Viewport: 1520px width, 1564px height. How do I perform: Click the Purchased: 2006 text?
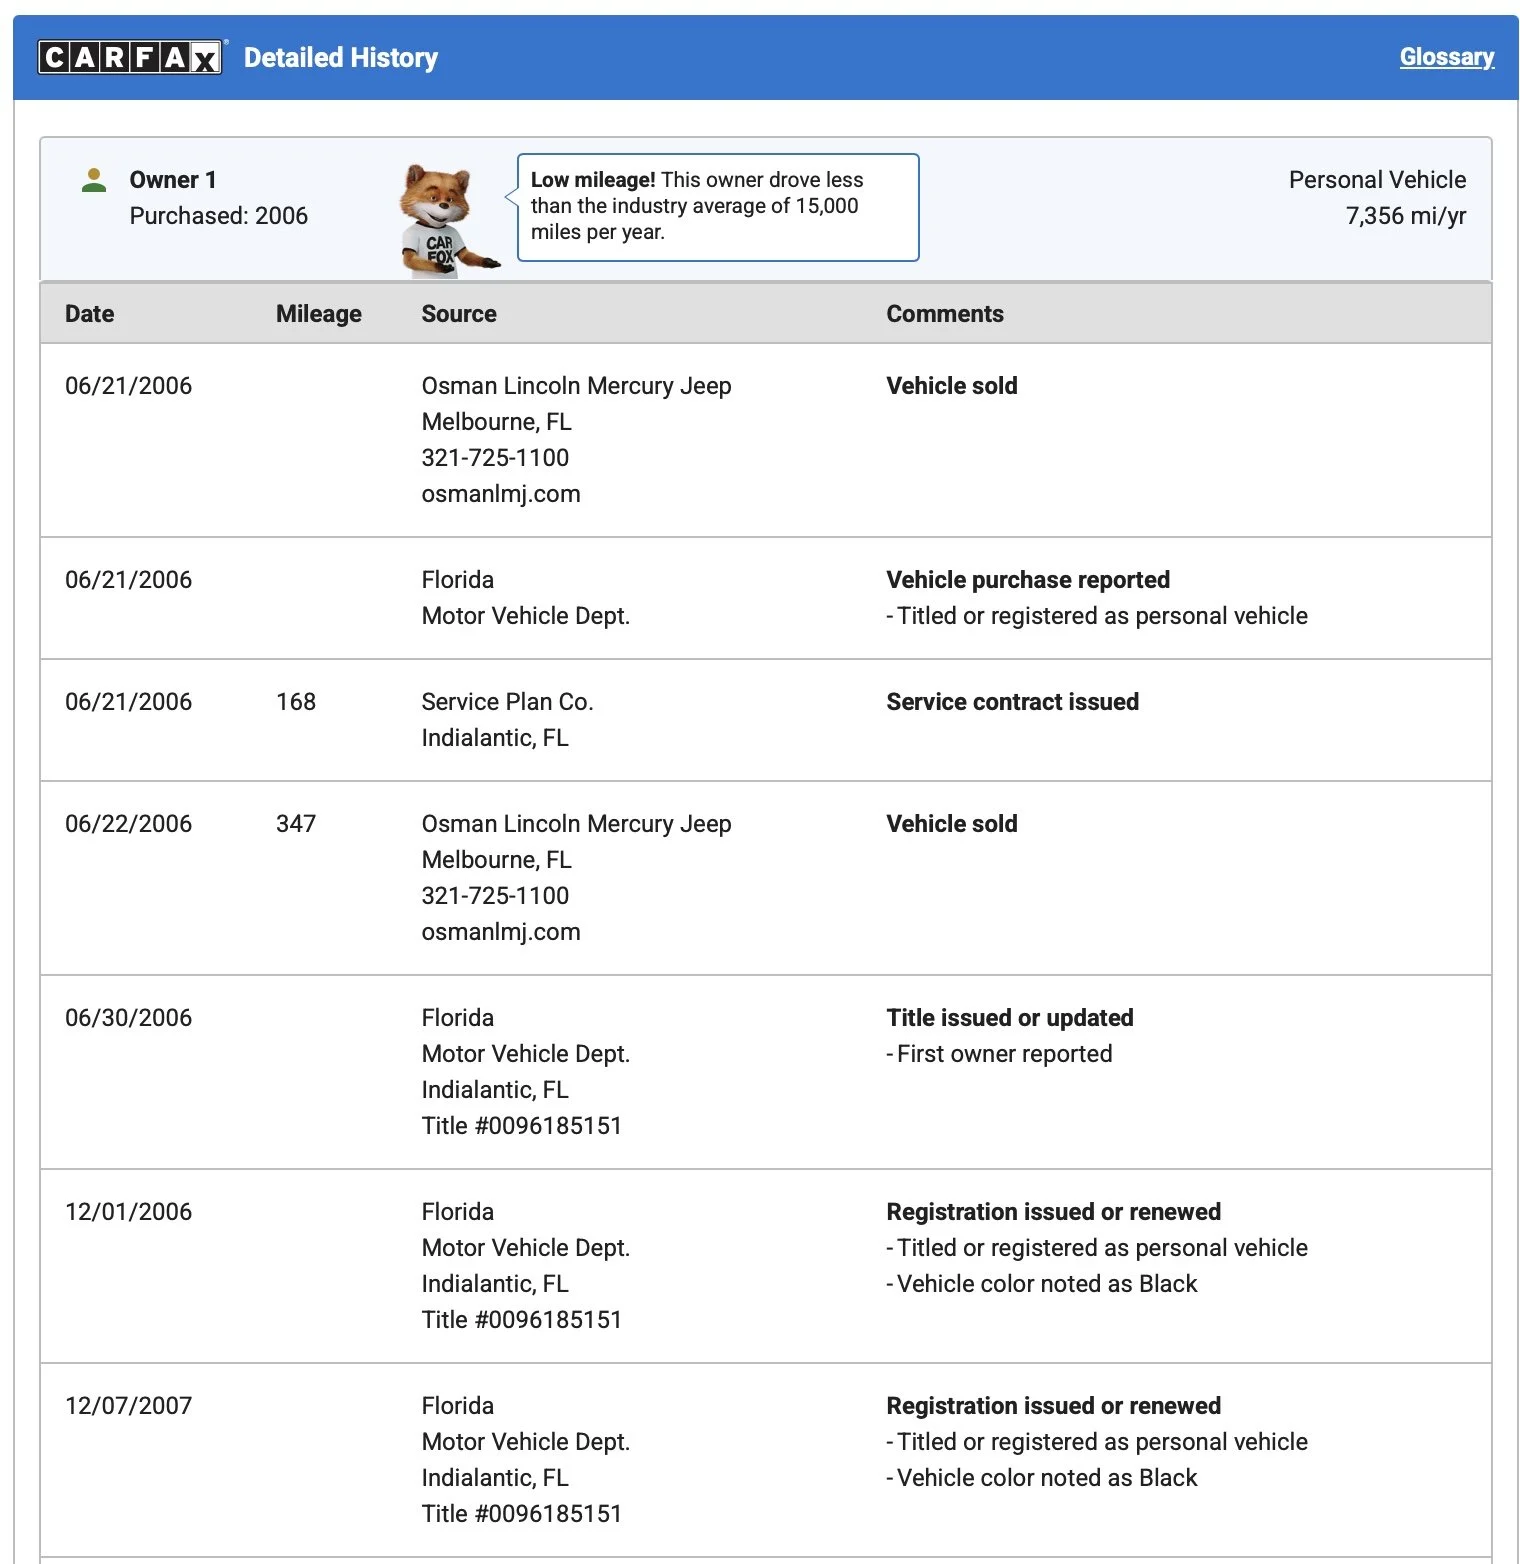[x=219, y=216]
